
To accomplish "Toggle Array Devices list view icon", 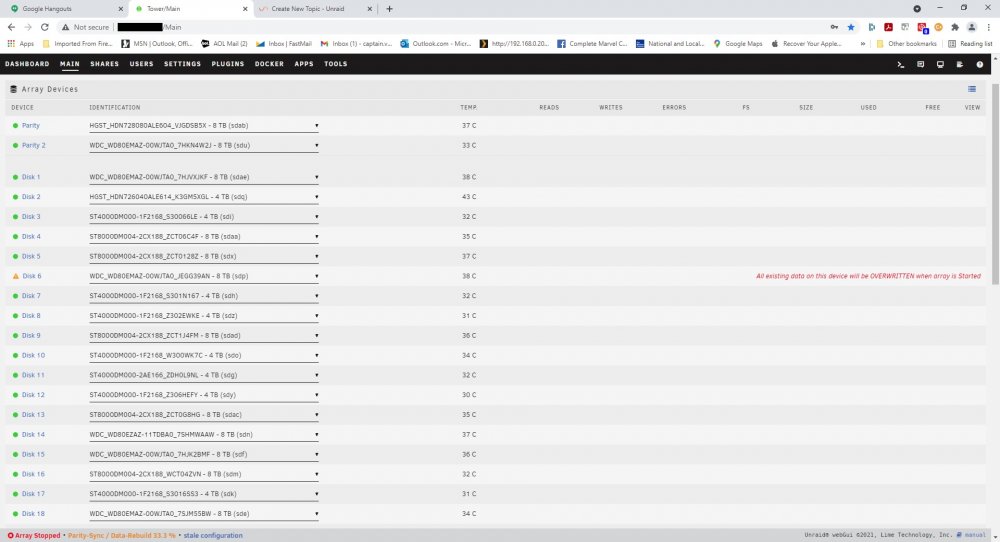I will (972, 89).
